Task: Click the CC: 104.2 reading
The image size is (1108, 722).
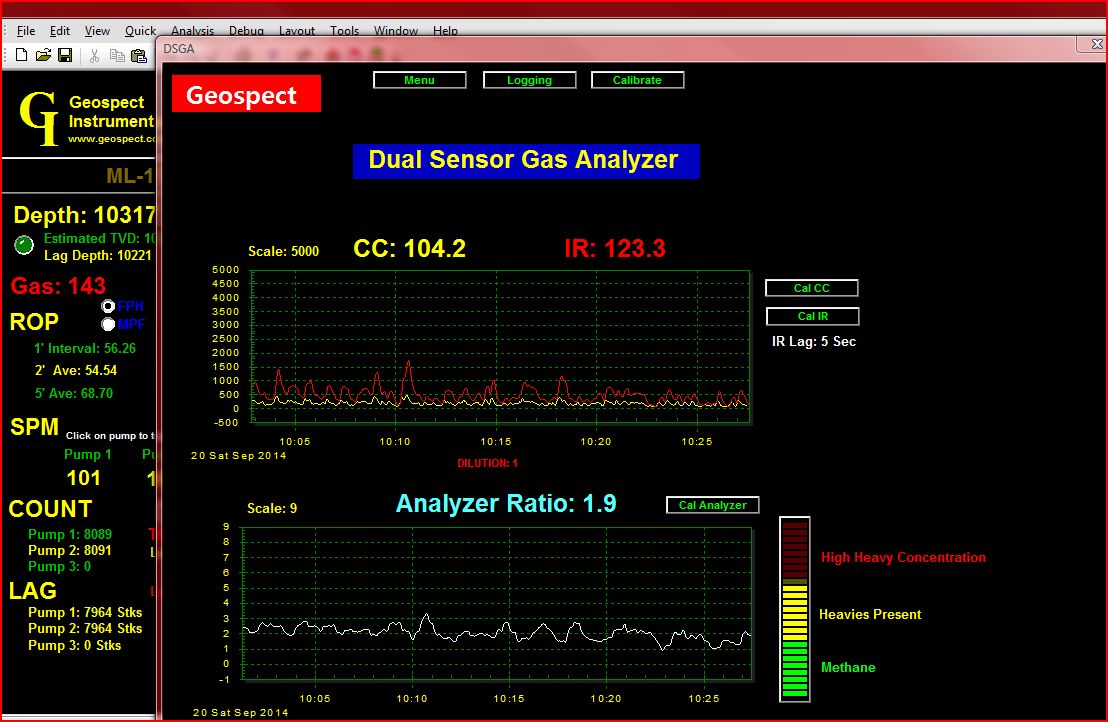Action: click(410, 248)
